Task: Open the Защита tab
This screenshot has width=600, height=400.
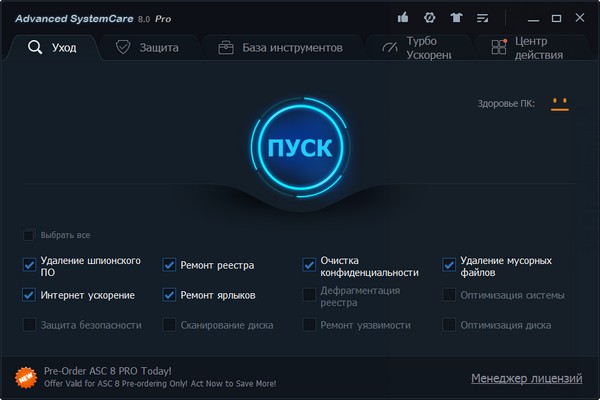Action: (x=148, y=47)
